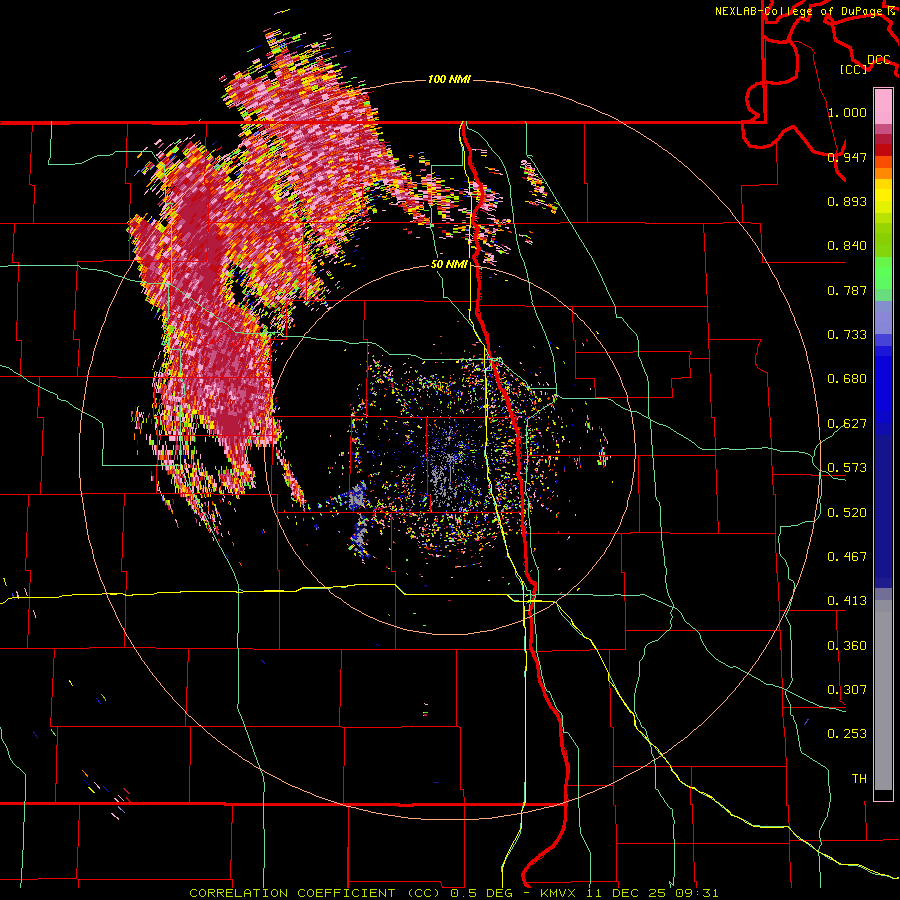Click the 0.413 scale value

[847, 601]
